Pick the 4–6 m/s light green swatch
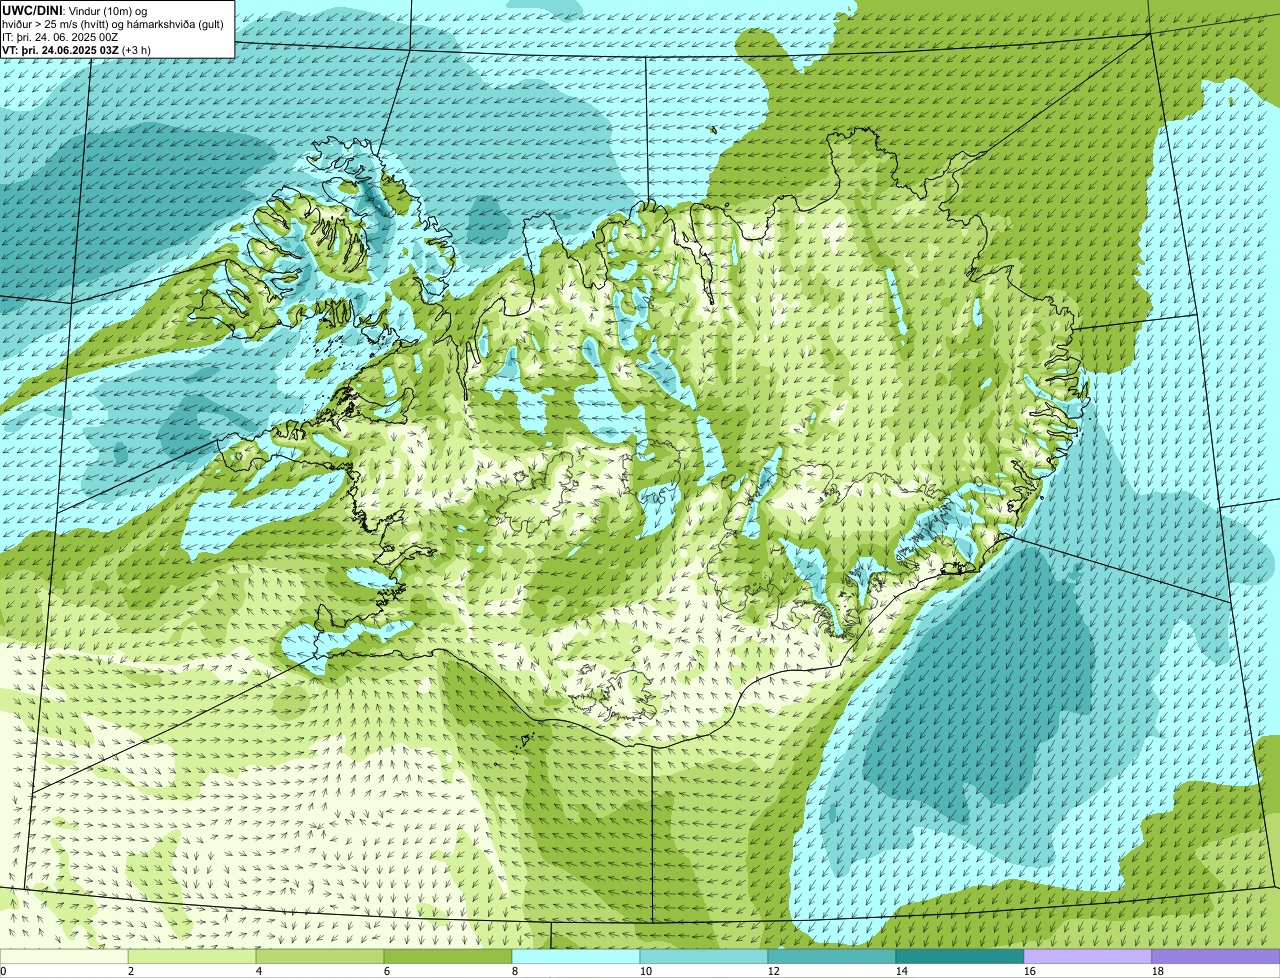 click(320, 957)
